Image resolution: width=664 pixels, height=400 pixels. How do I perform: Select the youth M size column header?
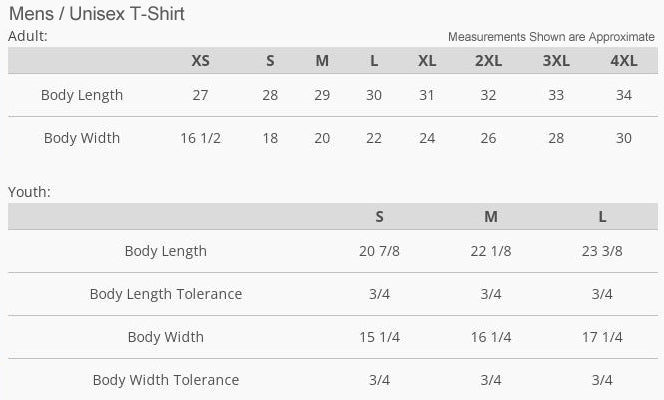[x=491, y=216]
